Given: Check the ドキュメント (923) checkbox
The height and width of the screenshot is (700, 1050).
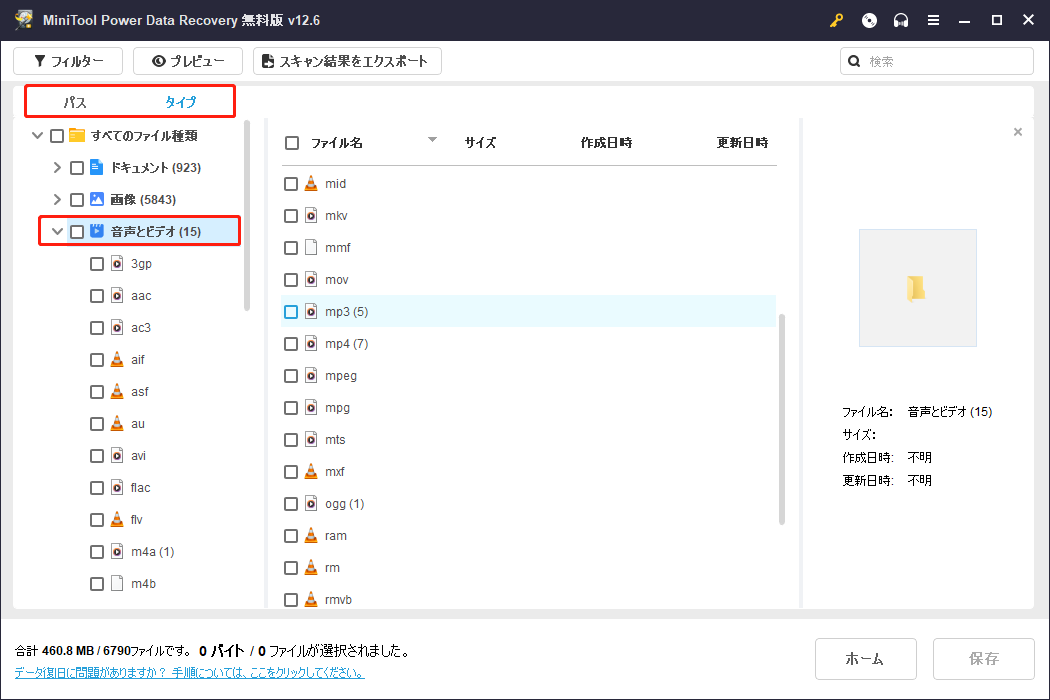Looking at the screenshot, I should [x=77, y=167].
